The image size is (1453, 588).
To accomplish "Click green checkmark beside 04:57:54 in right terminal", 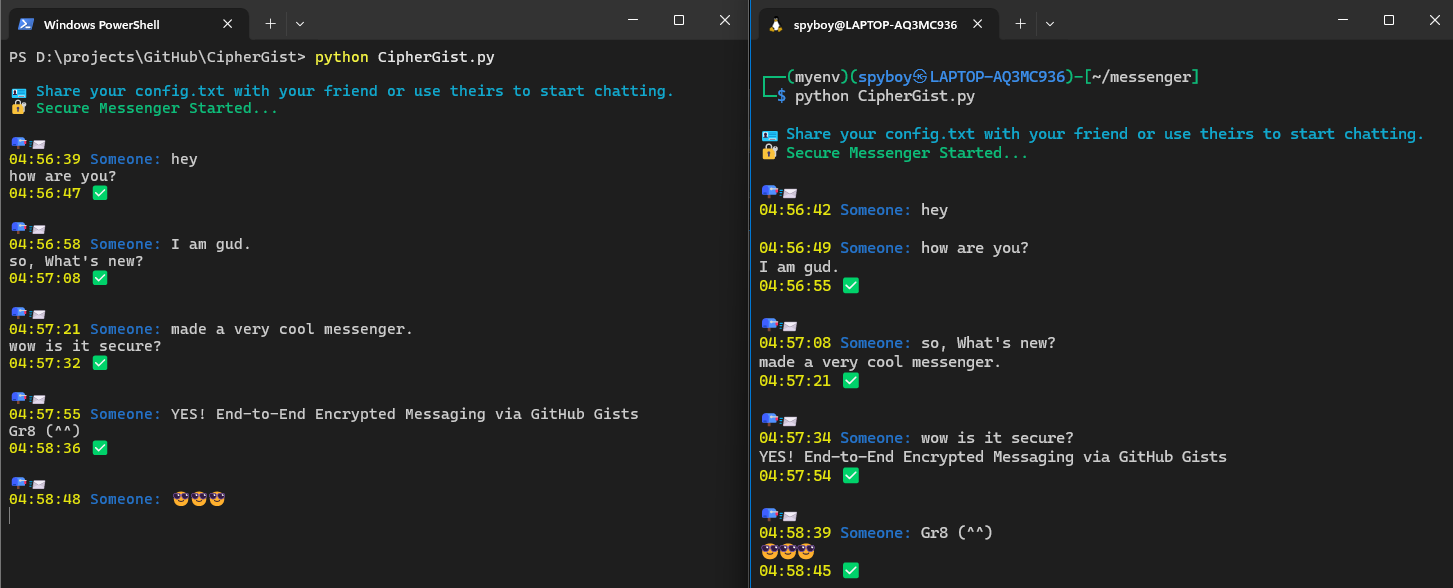I will point(850,476).
